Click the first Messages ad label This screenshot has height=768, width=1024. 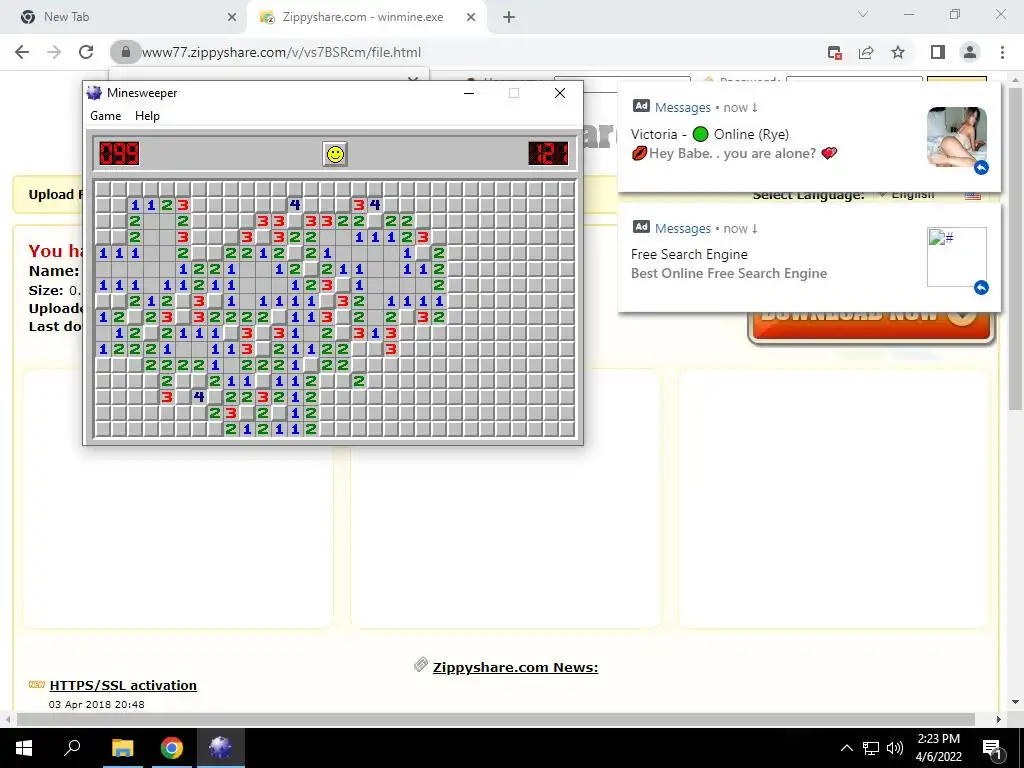point(682,107)
